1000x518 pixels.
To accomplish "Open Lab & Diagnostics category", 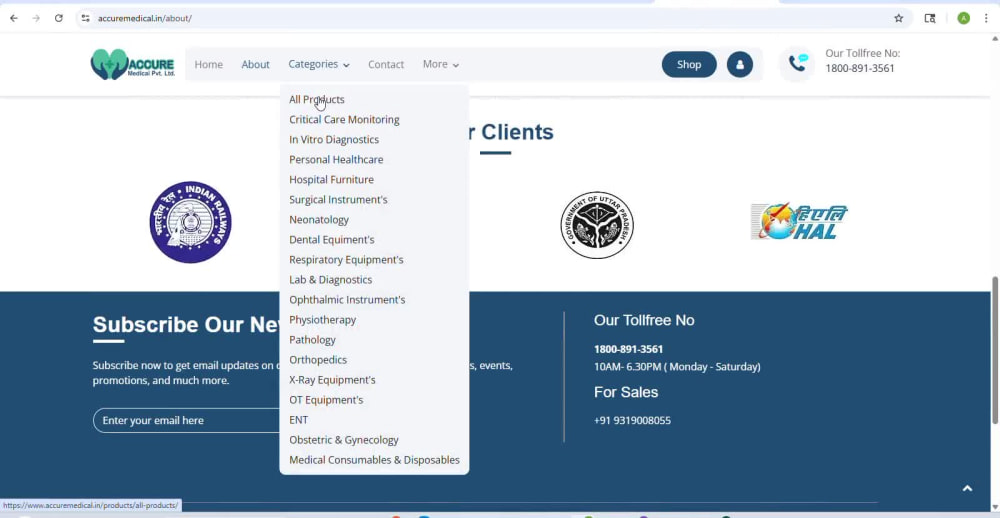I will click(330, 279).
